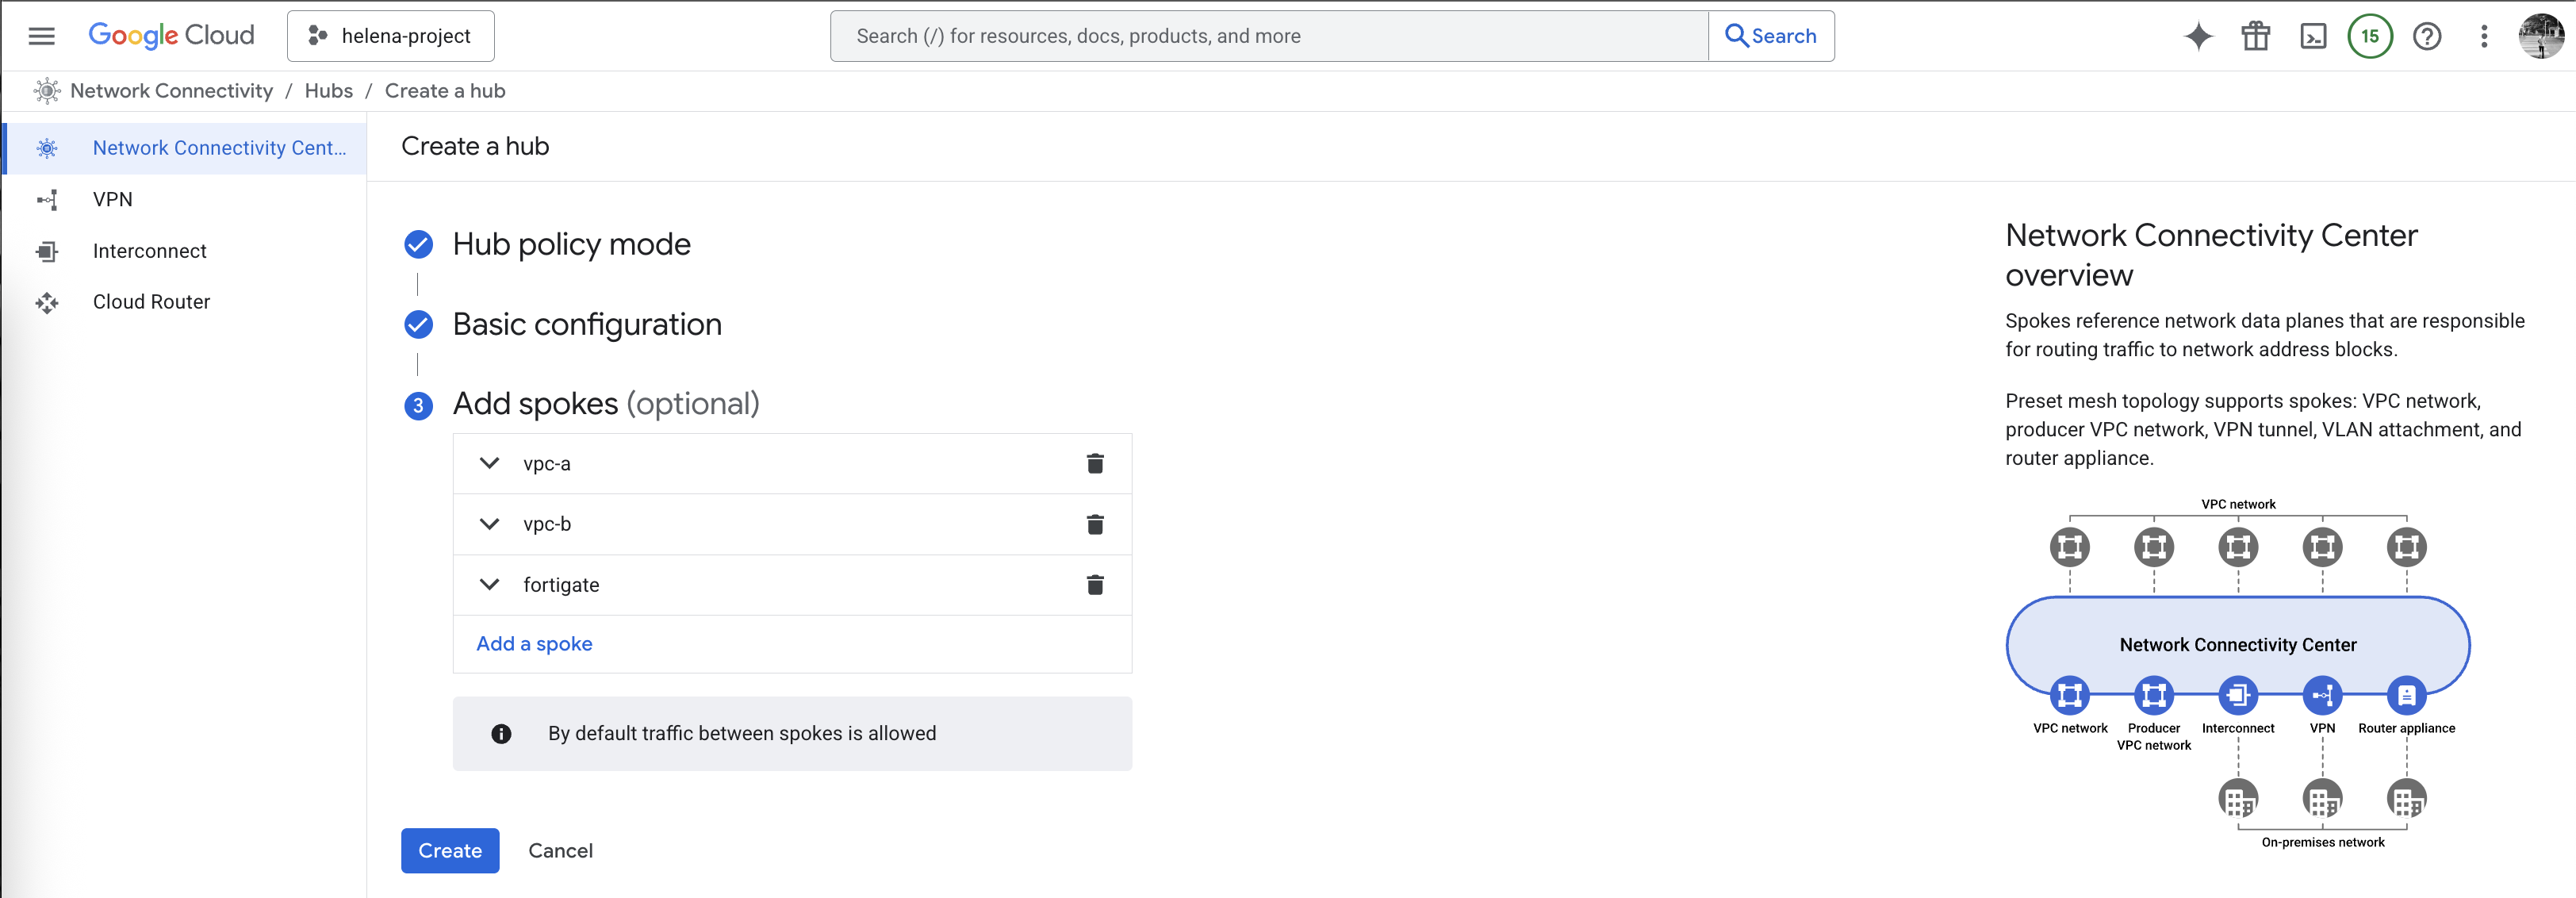Remove vpc-b spoke with trash icon
Image resolution: width=2576 pixels, height=898 pixels.
[x=1095, y=524]
